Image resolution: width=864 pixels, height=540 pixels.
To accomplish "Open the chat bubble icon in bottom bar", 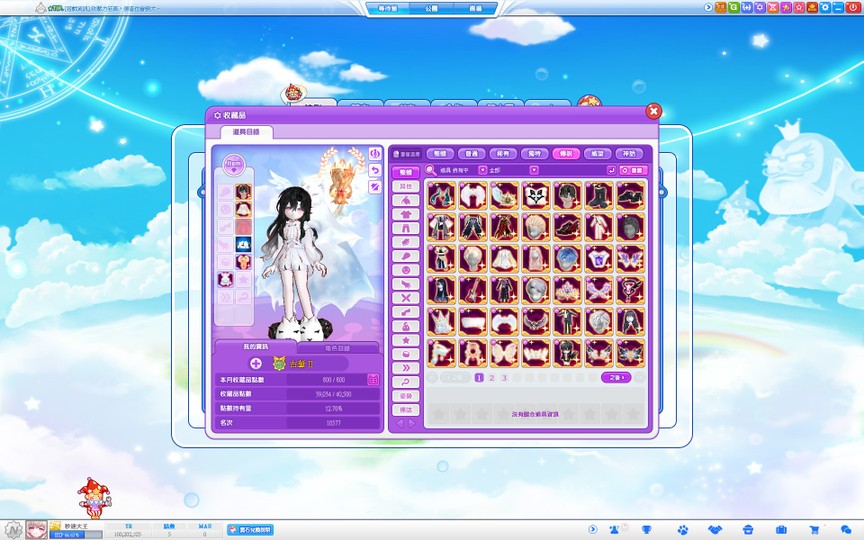I will pyautogui.click(x=846, y=529).
